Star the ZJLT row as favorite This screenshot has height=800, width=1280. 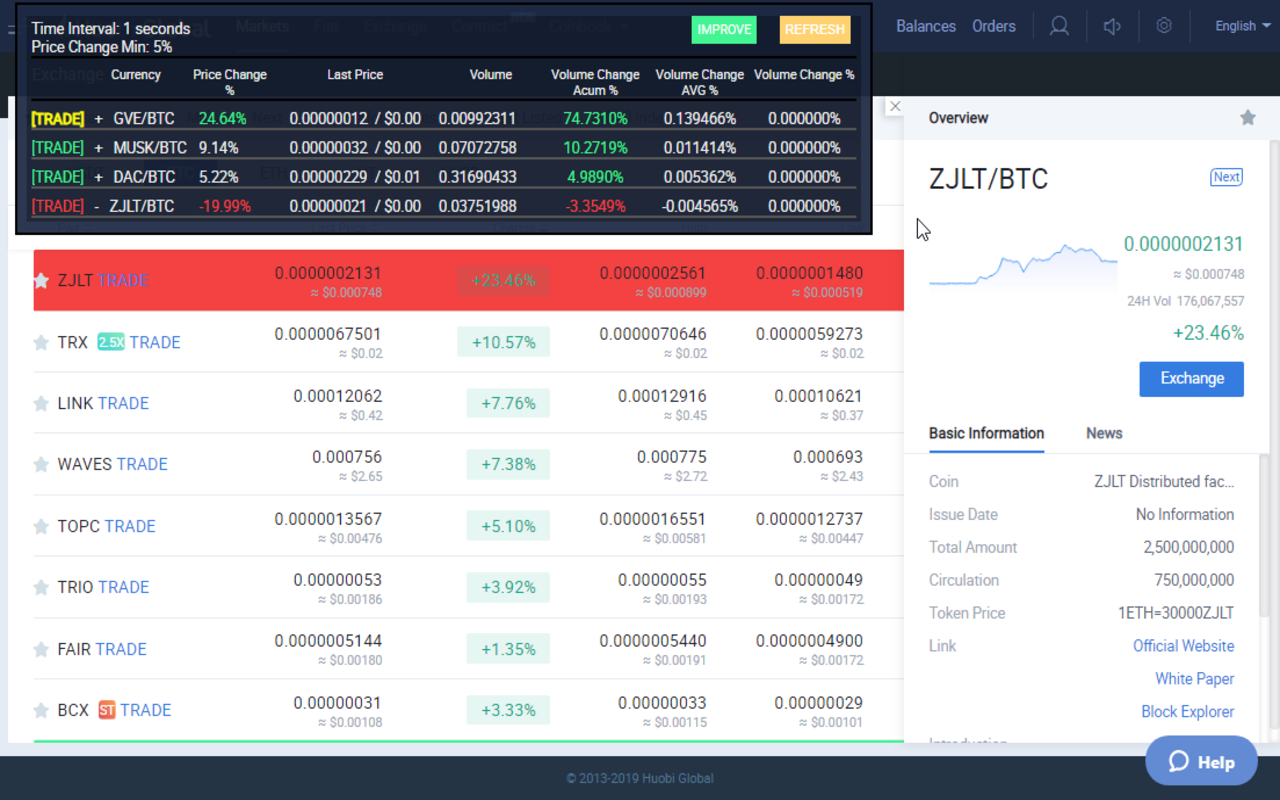tap(41, 281)
